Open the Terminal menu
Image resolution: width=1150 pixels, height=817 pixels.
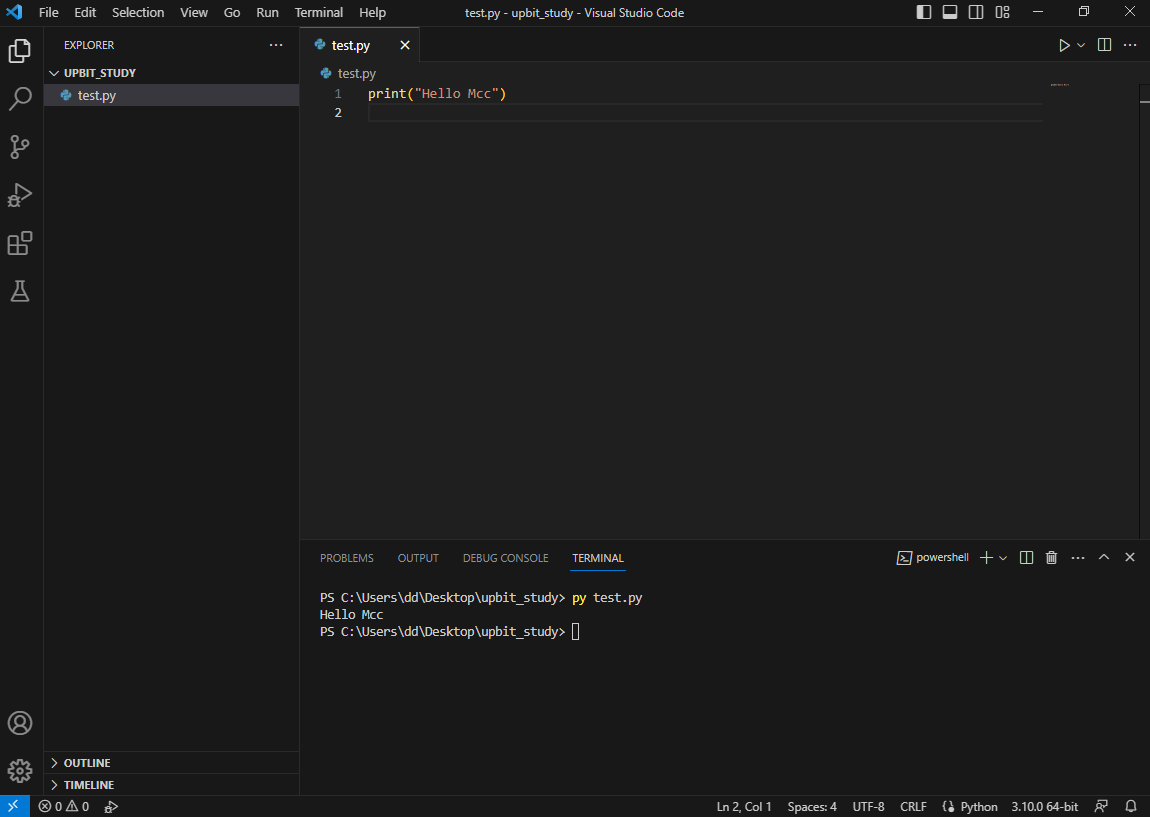pos(318,12)
